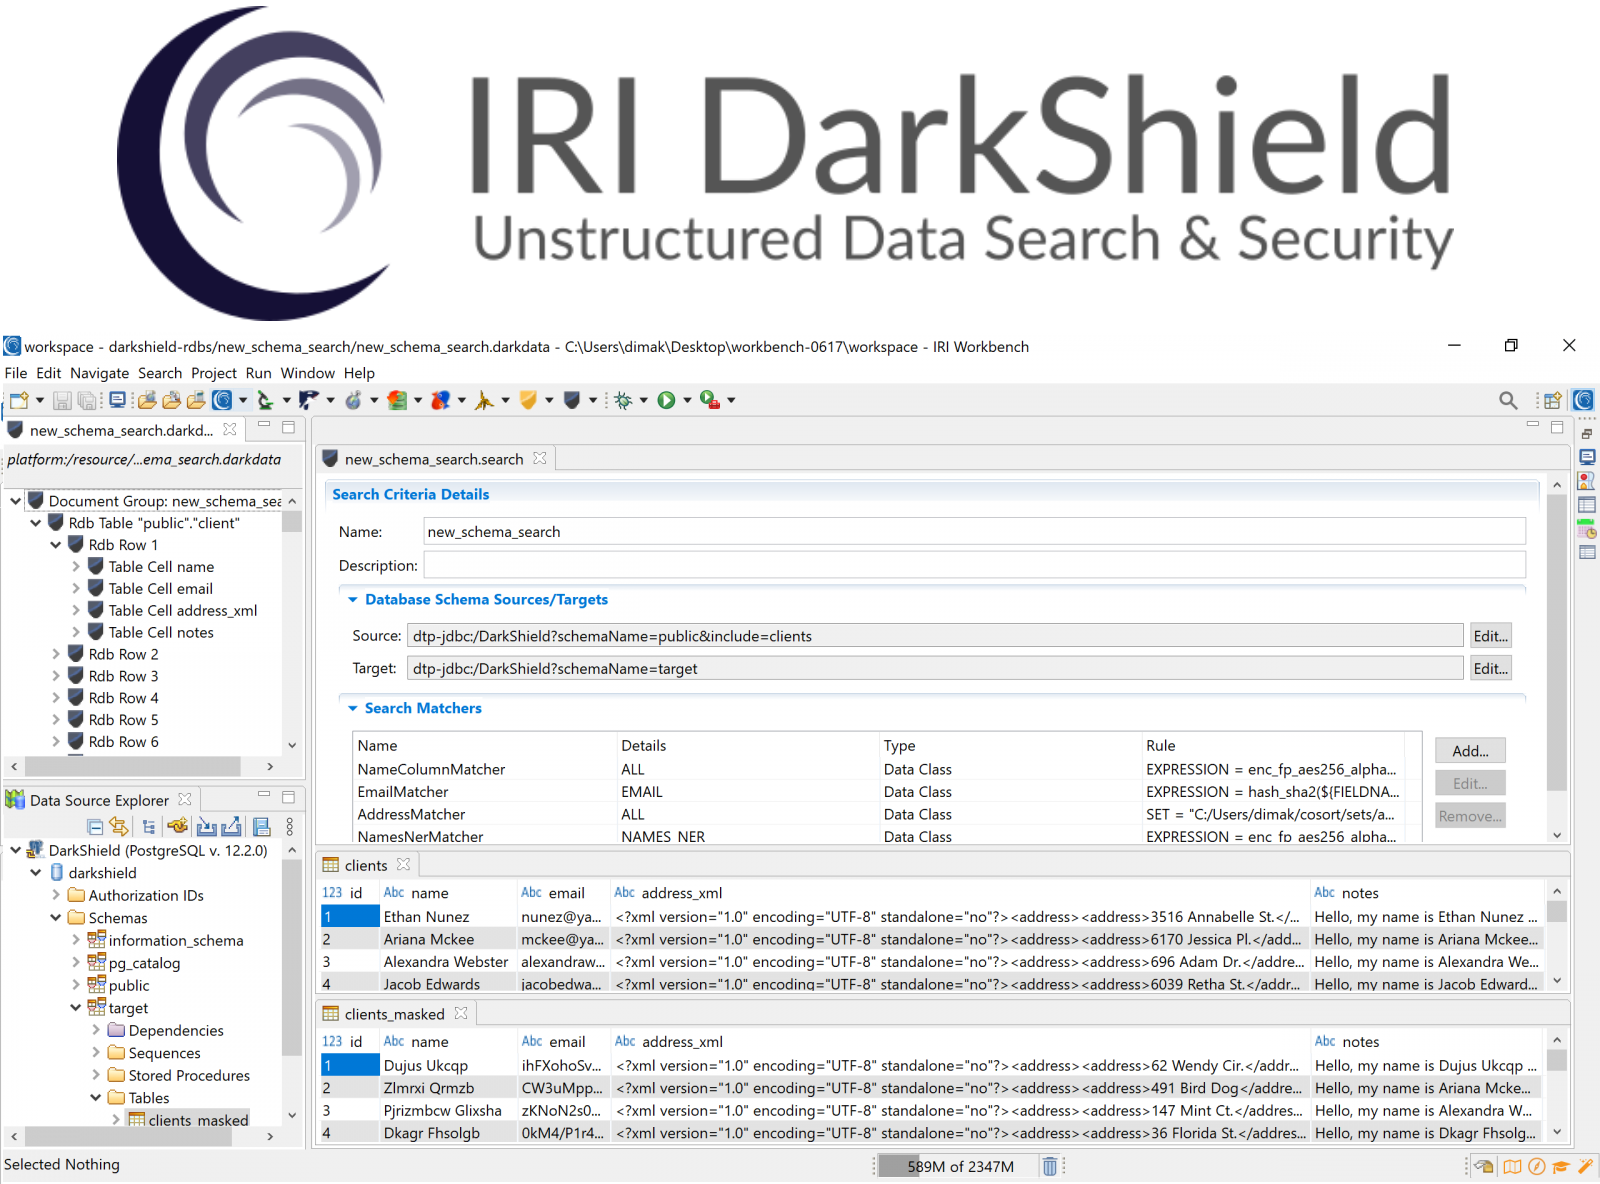Click Edit... button next to Source field
The image size is (1600, 1184).
click(x=1490, y=636)
